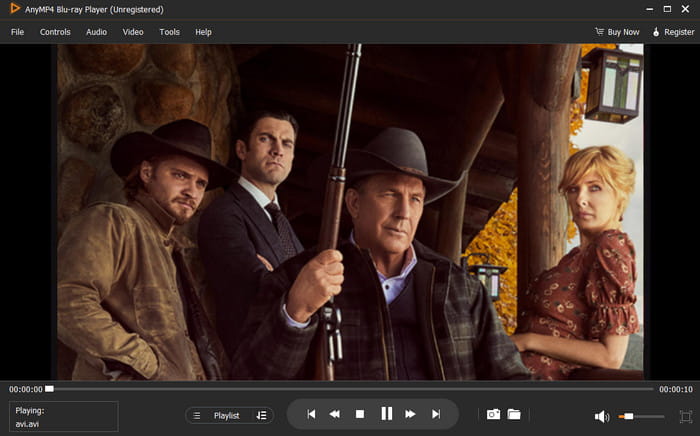The width and height of the screenshot is (700, 436).
Task: Click the playlist sort order icon
Action: (262, 415)
